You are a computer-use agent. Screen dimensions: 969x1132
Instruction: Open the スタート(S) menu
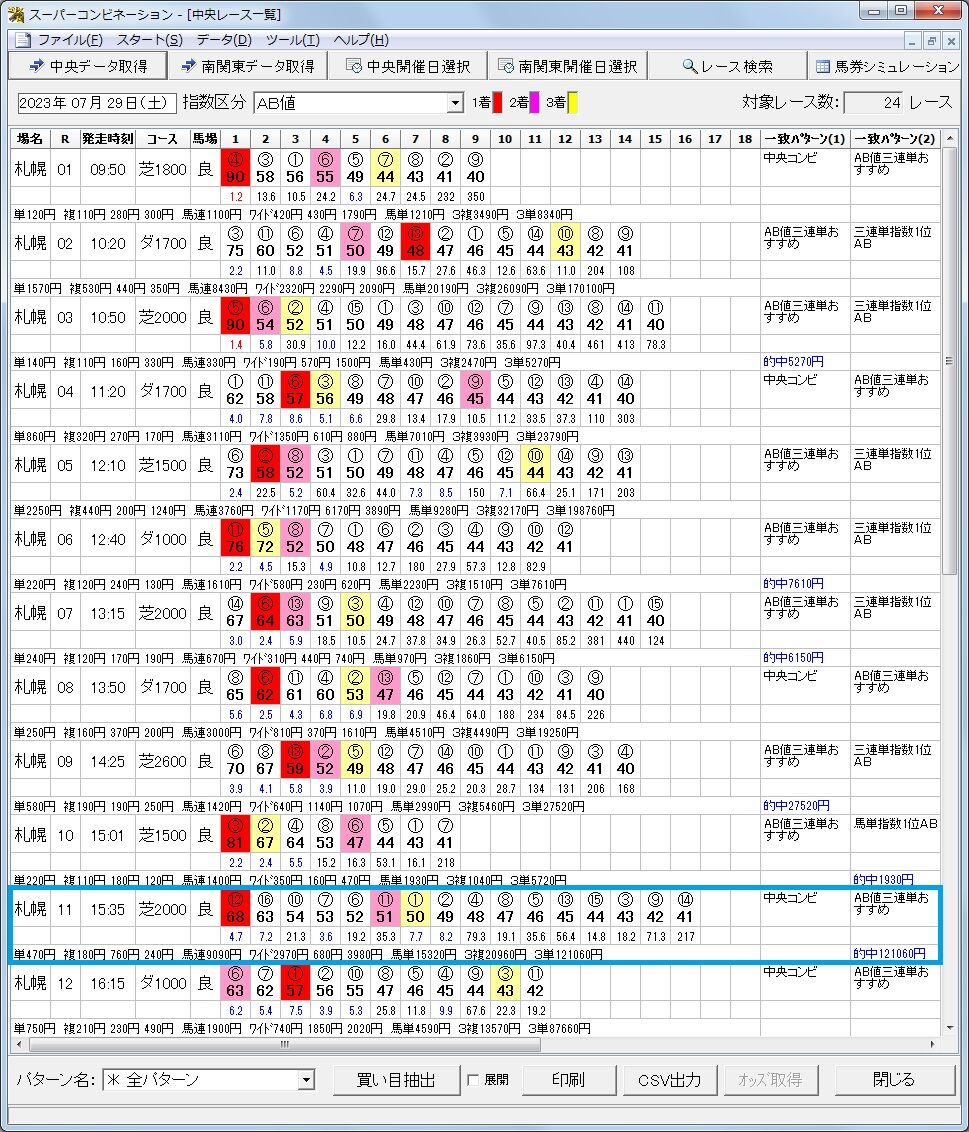[149, 40]
